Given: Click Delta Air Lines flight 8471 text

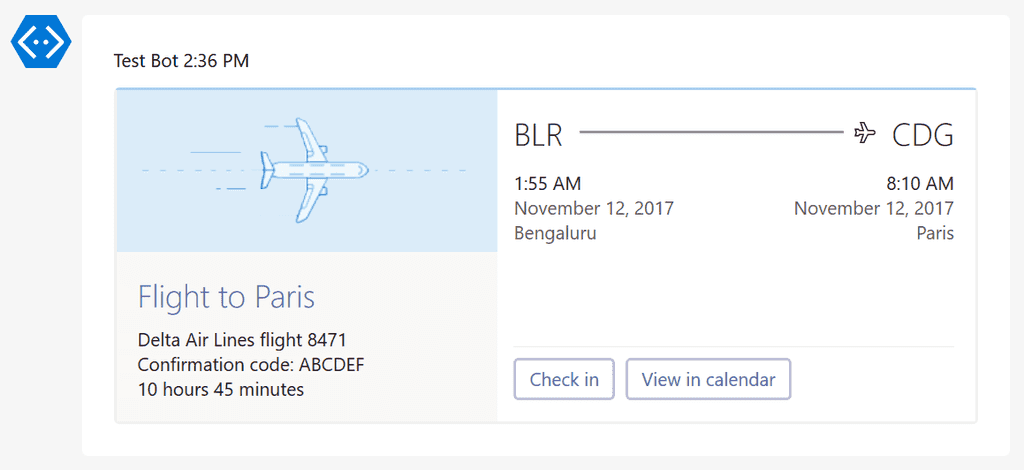Looking at the screenshot, I should pyautogui.click(x=242, y=340).
